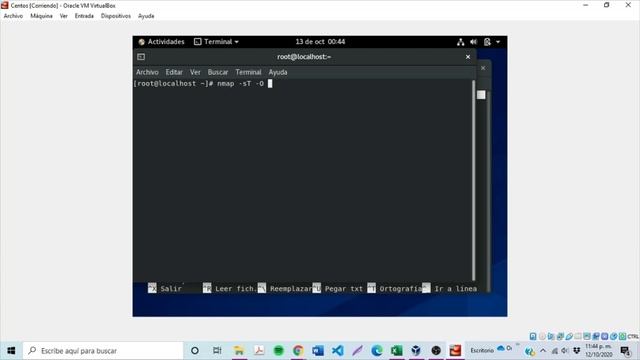Click the Escribe aquí para buscar box
640x360 pixels.
[103, 351]
